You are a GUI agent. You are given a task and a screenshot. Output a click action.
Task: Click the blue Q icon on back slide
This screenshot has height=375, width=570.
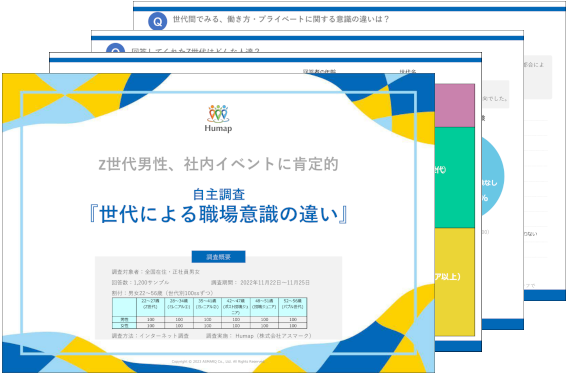point(157,21)
